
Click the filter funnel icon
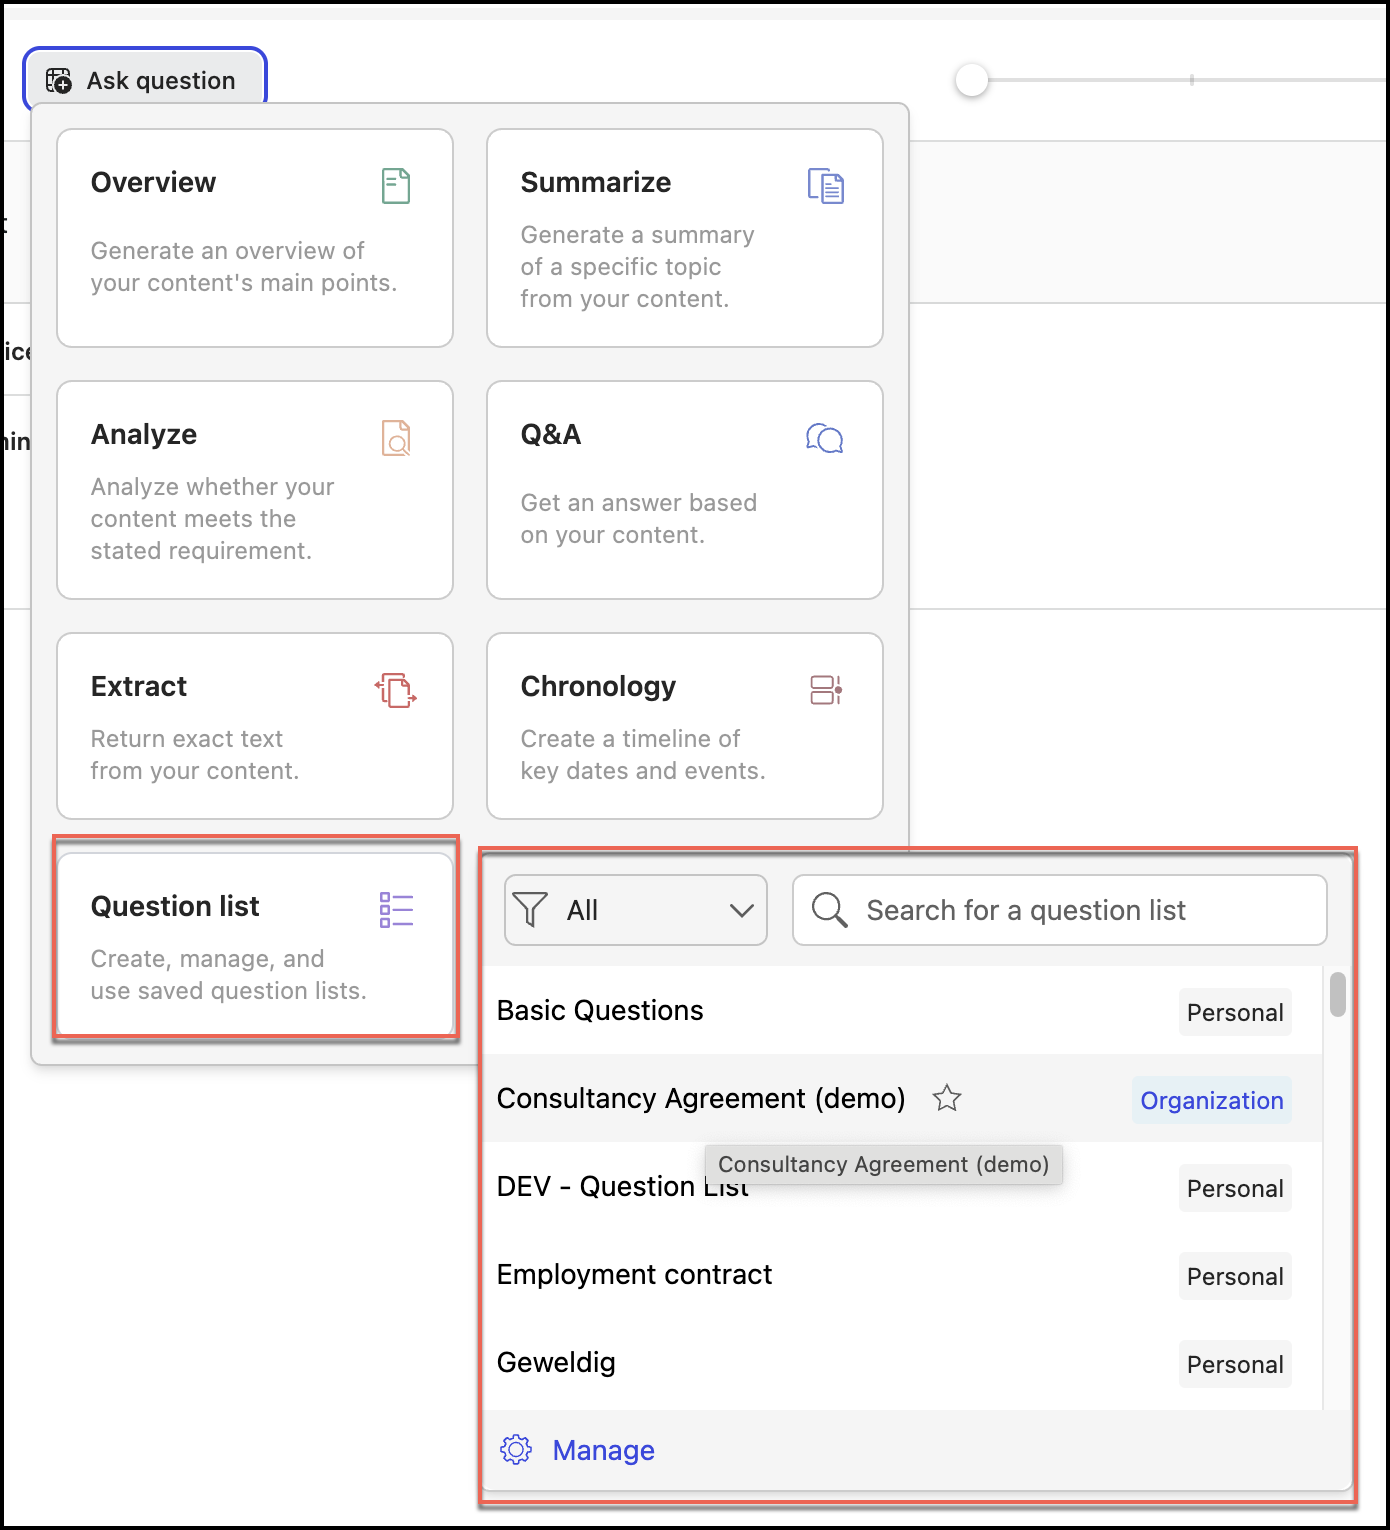[530, 910]
